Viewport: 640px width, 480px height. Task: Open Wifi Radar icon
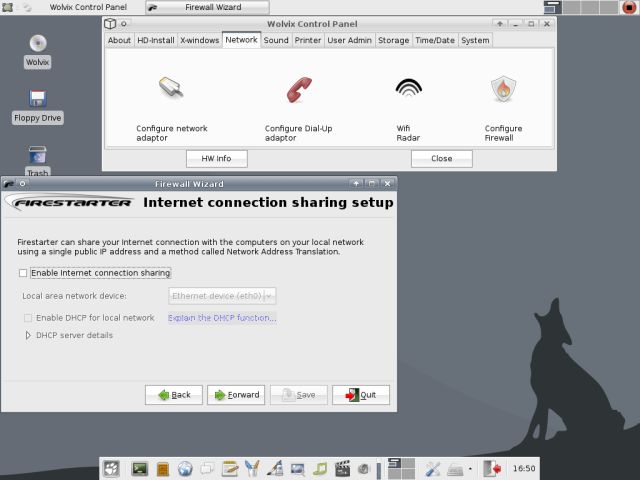[x=408, y=89]
